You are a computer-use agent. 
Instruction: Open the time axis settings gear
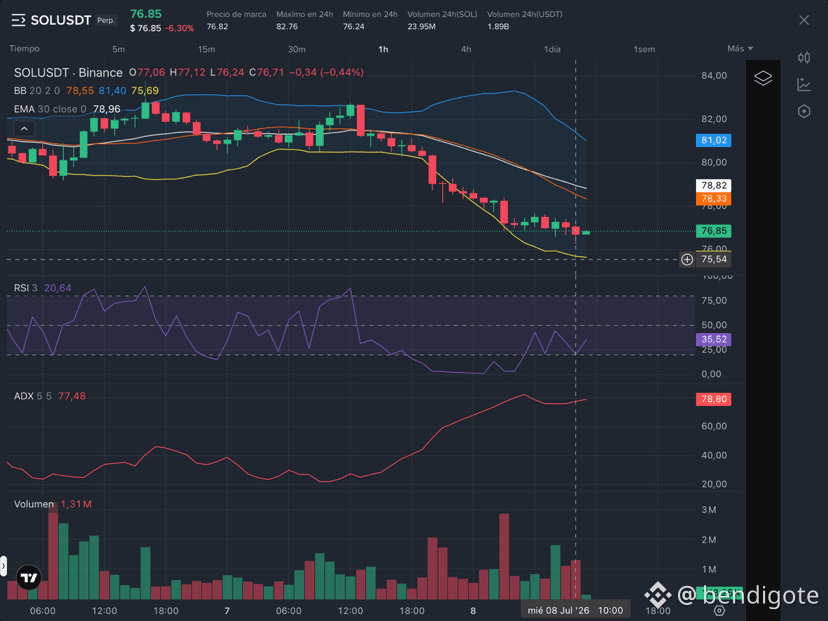click(x=719, y=610)
